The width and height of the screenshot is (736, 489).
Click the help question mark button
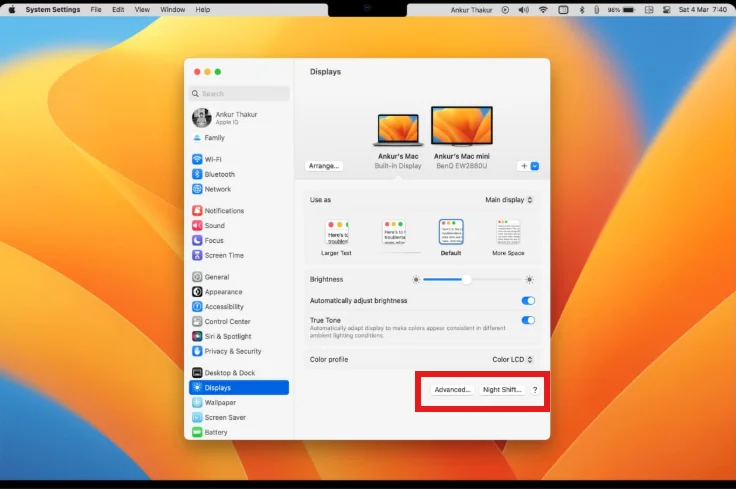pyautogui.click(x=535, y=390)
